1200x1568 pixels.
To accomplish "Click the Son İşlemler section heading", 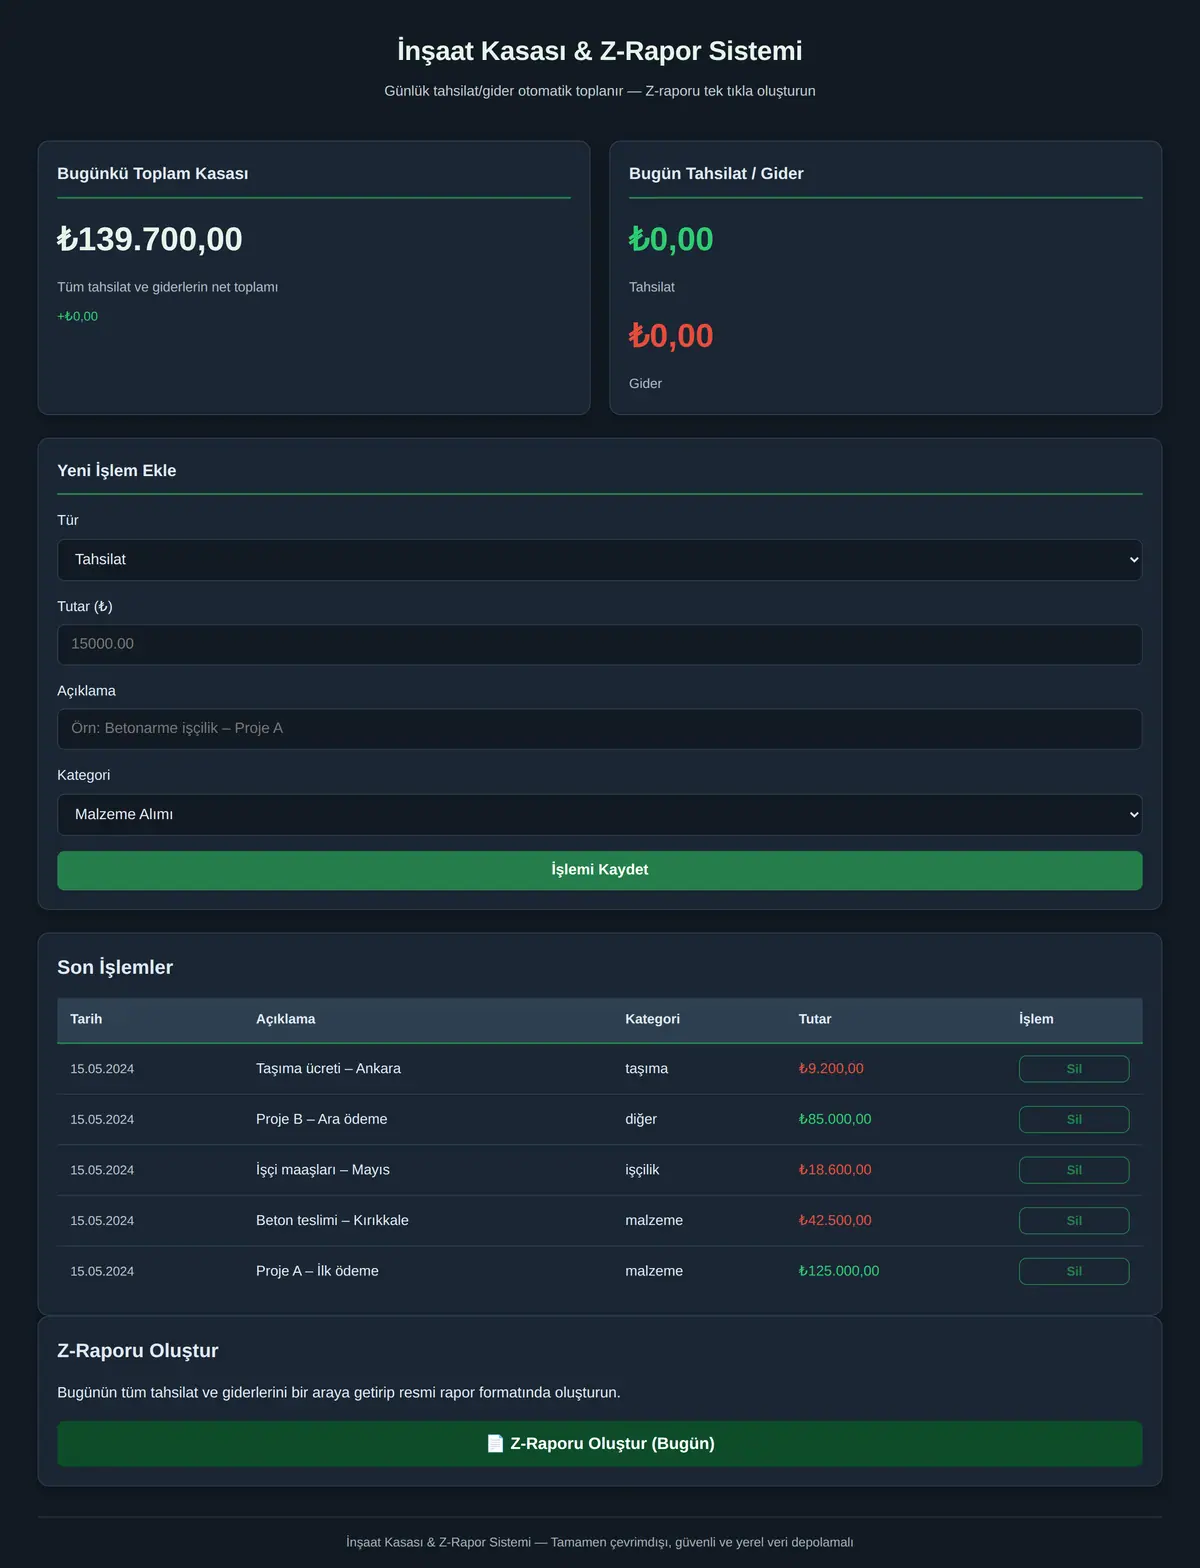I will click(115, 968).
